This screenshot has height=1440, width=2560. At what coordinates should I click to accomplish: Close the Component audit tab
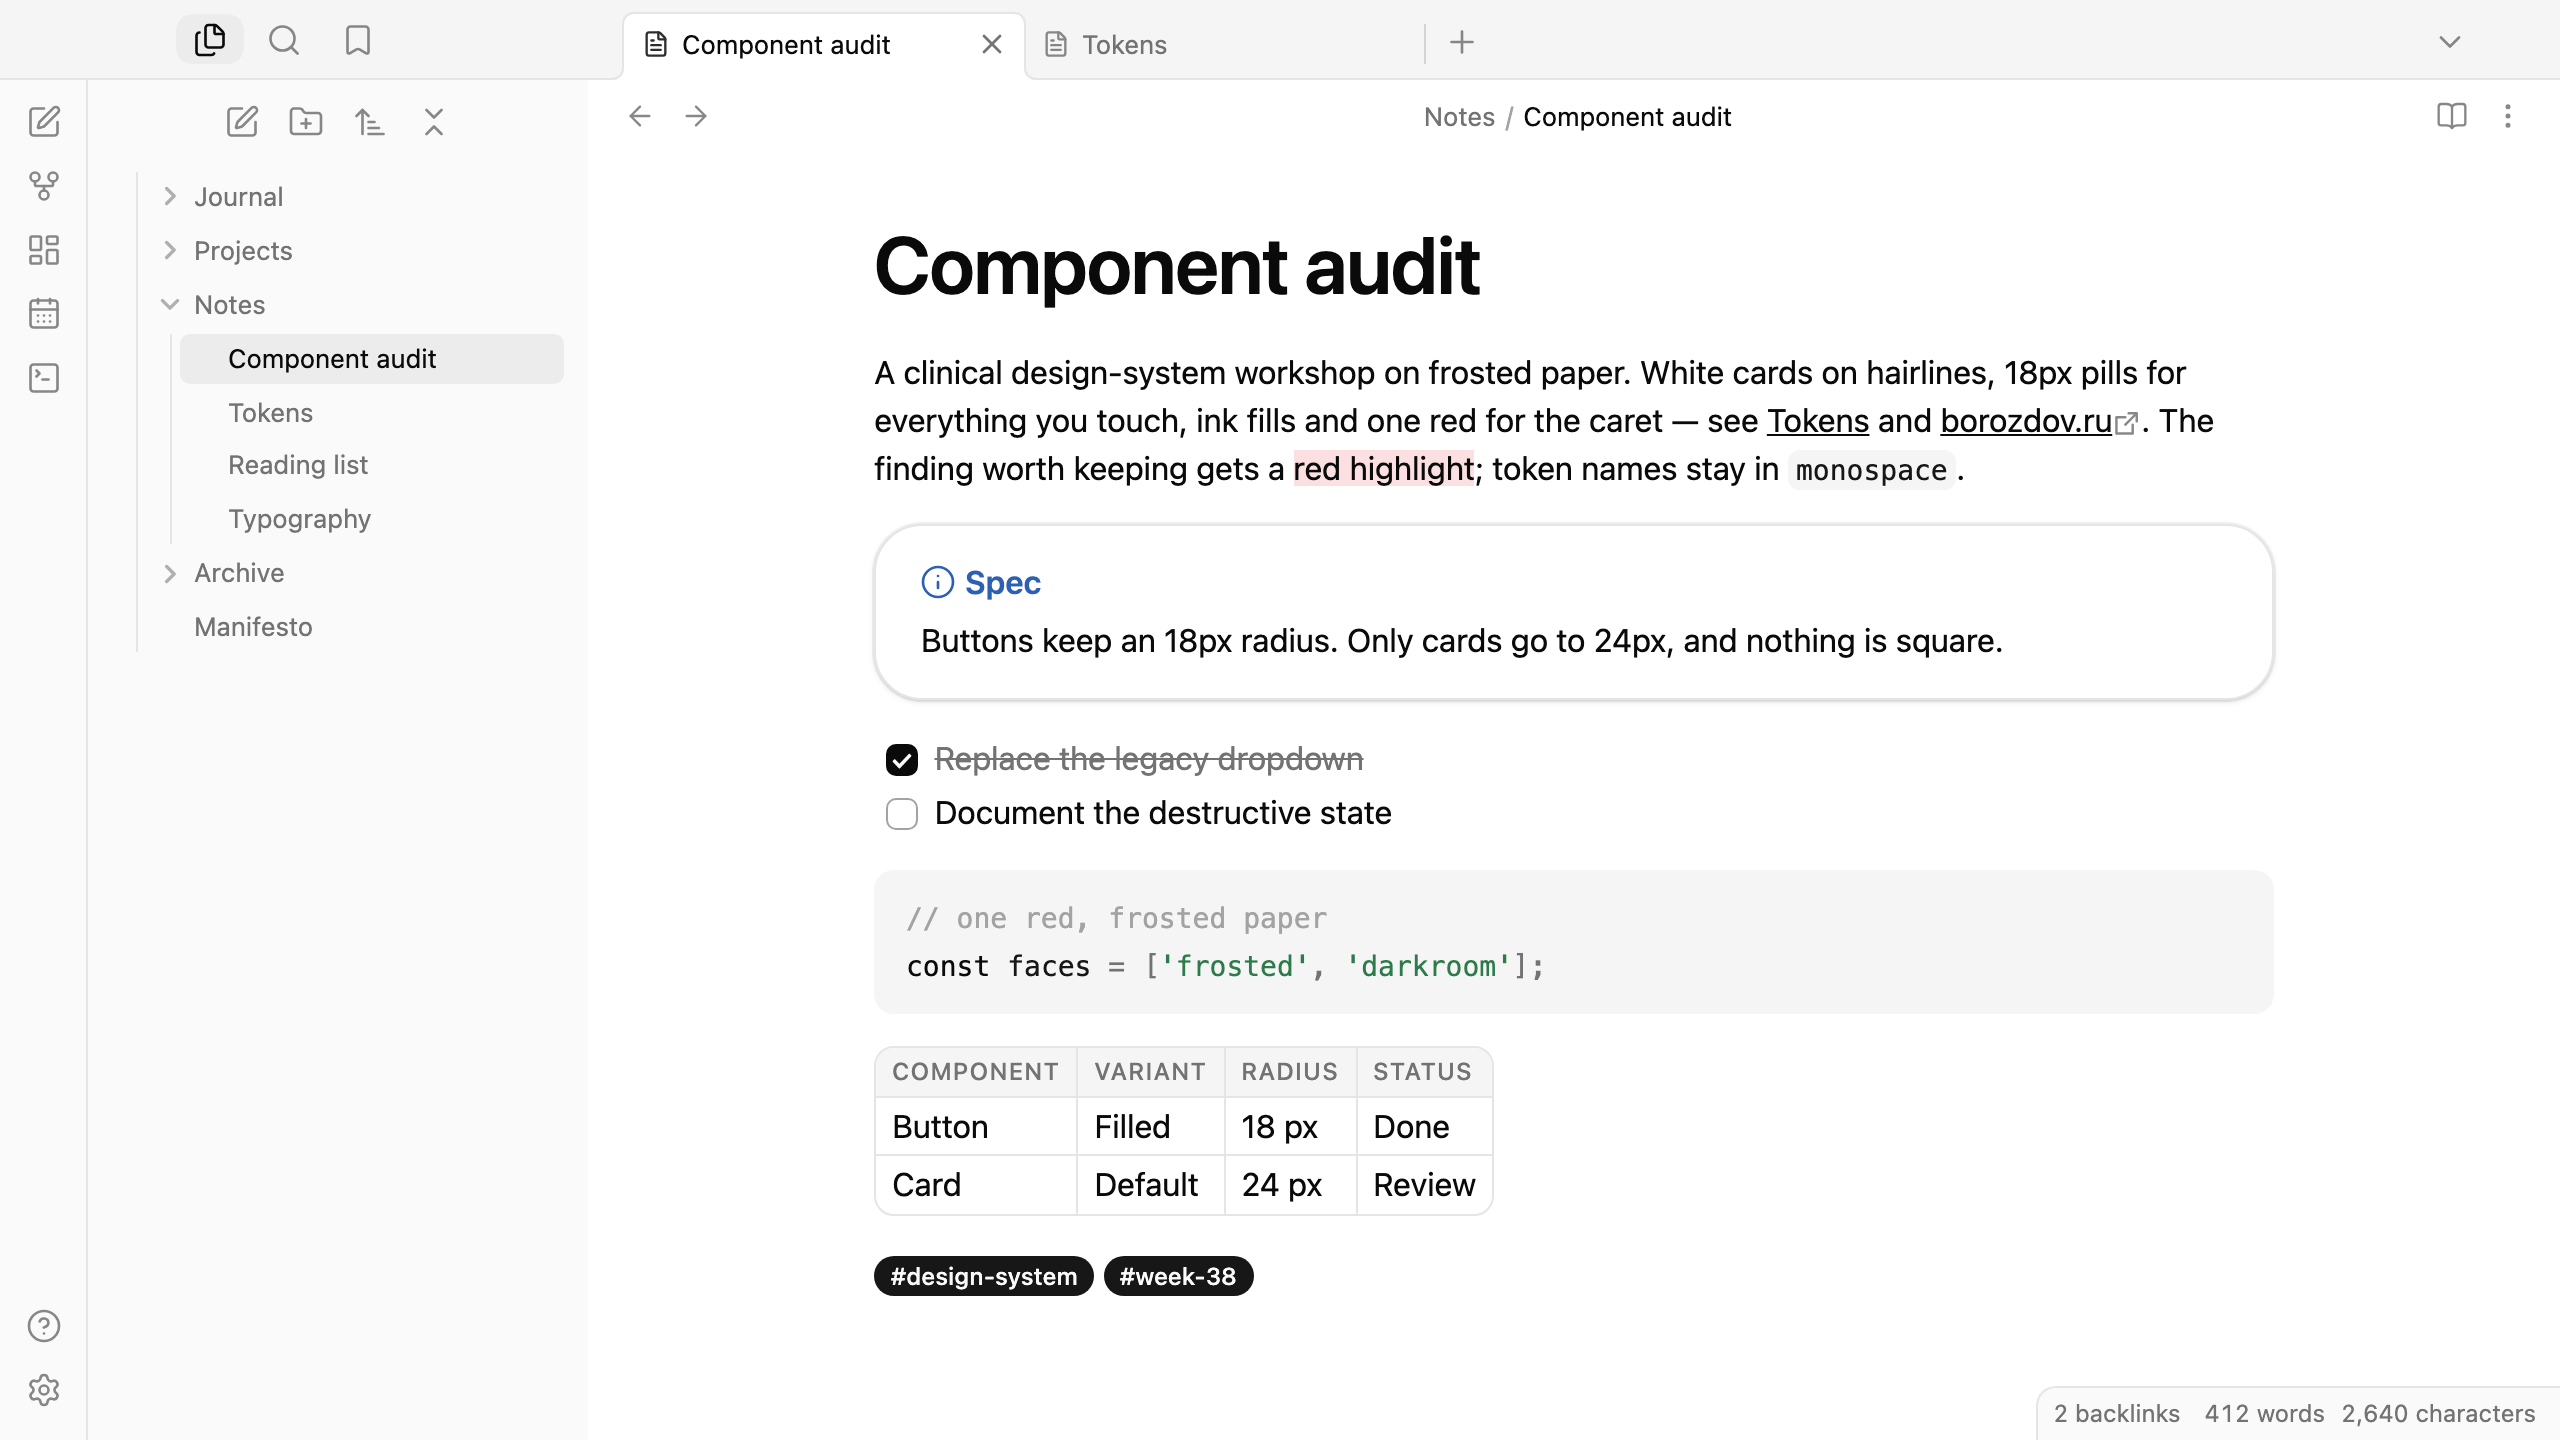click(x=992, y=45)
